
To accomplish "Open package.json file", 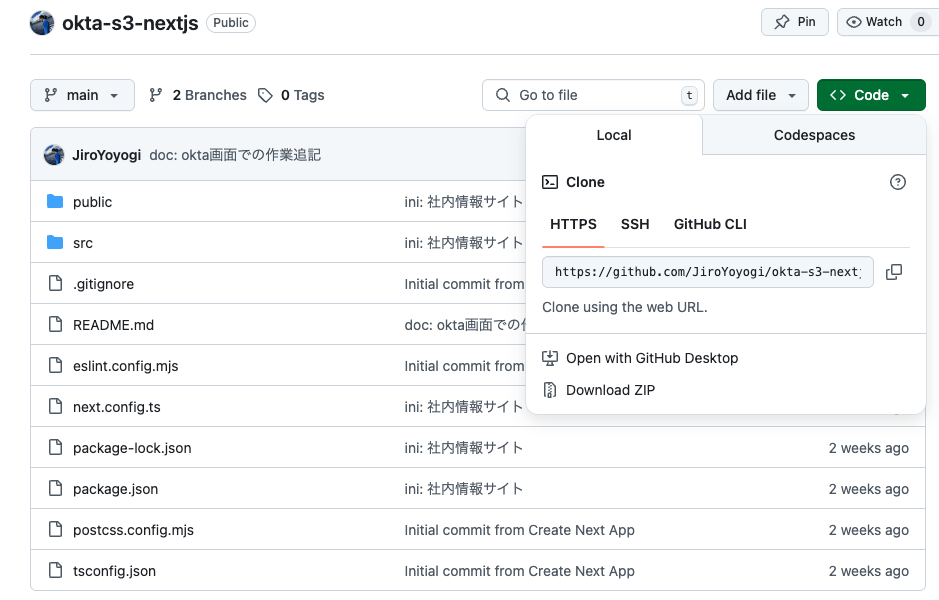I will [116, 489].
